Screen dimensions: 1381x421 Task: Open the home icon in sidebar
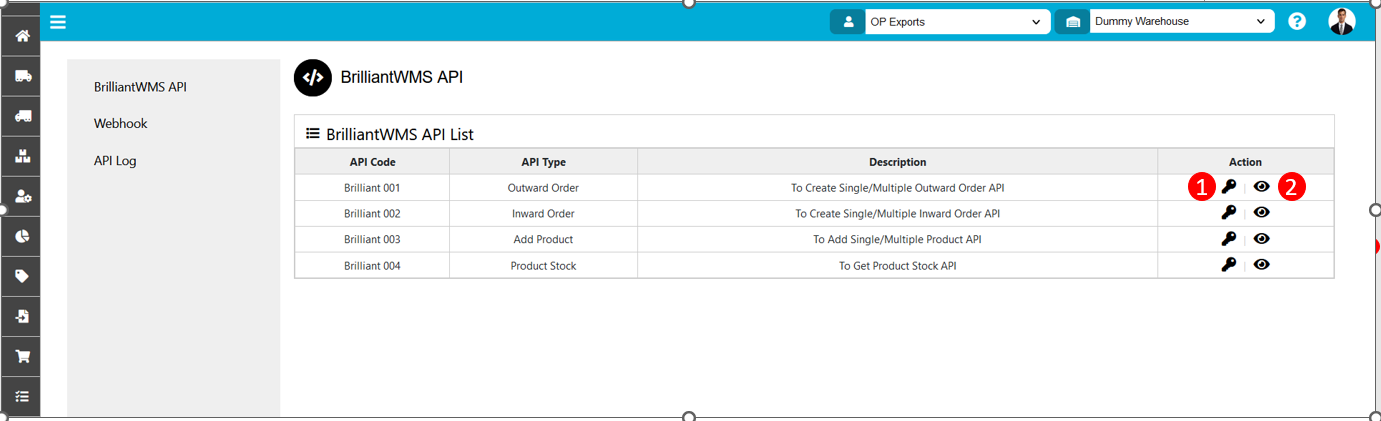[x=22, y=36]
